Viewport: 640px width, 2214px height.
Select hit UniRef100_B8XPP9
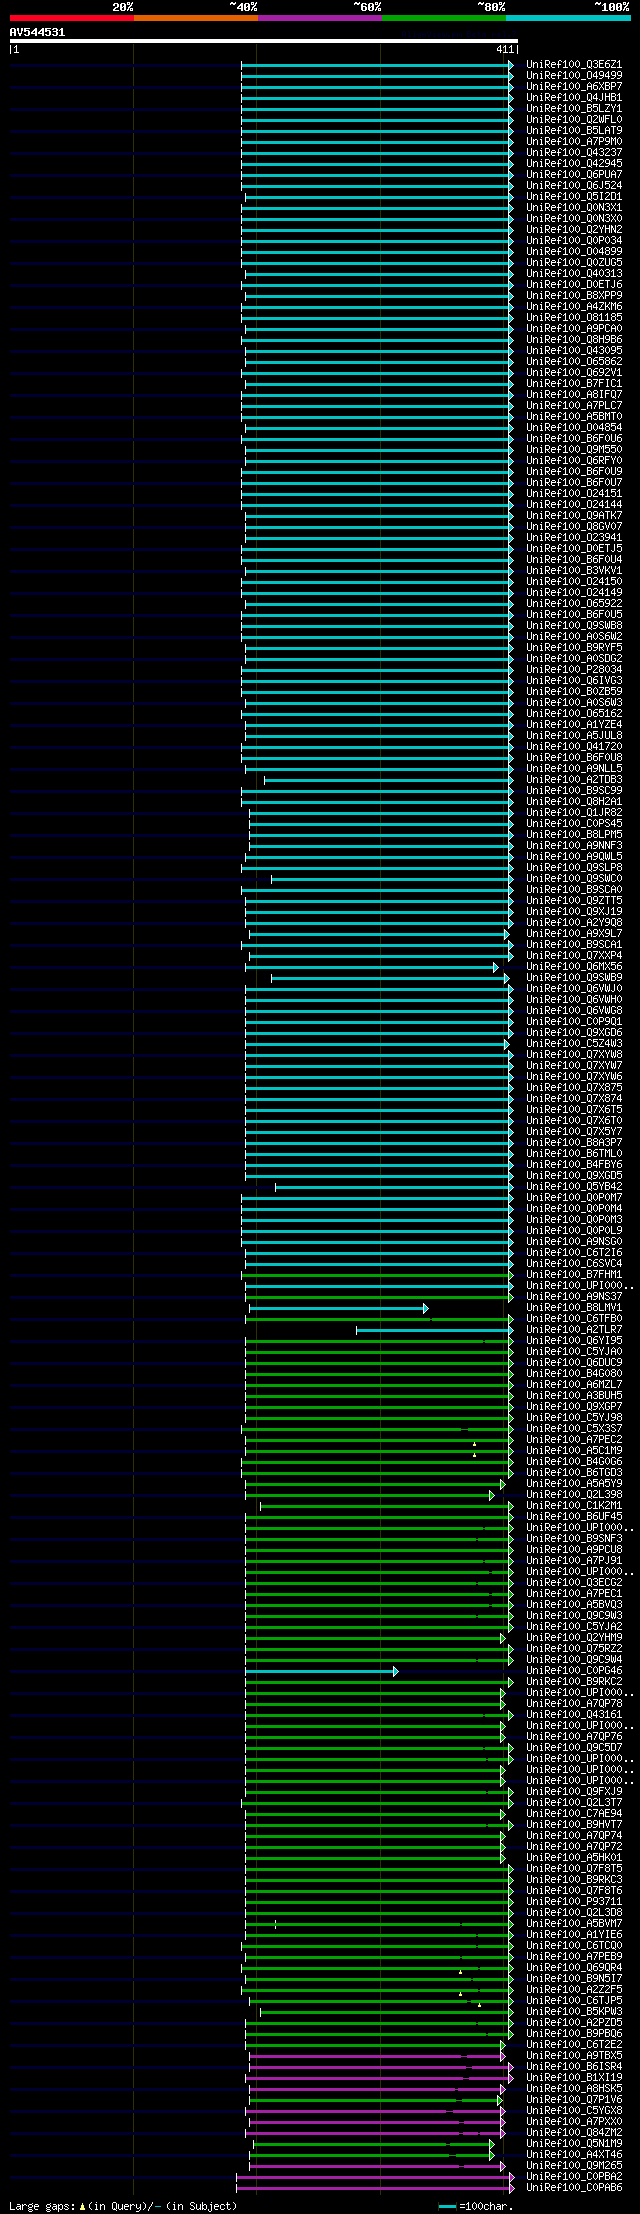(574, 296)
